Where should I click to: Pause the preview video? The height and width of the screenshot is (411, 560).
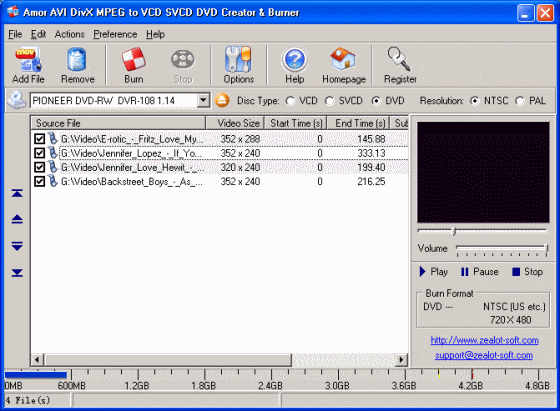pyautogui.click(x=479, y=272)
